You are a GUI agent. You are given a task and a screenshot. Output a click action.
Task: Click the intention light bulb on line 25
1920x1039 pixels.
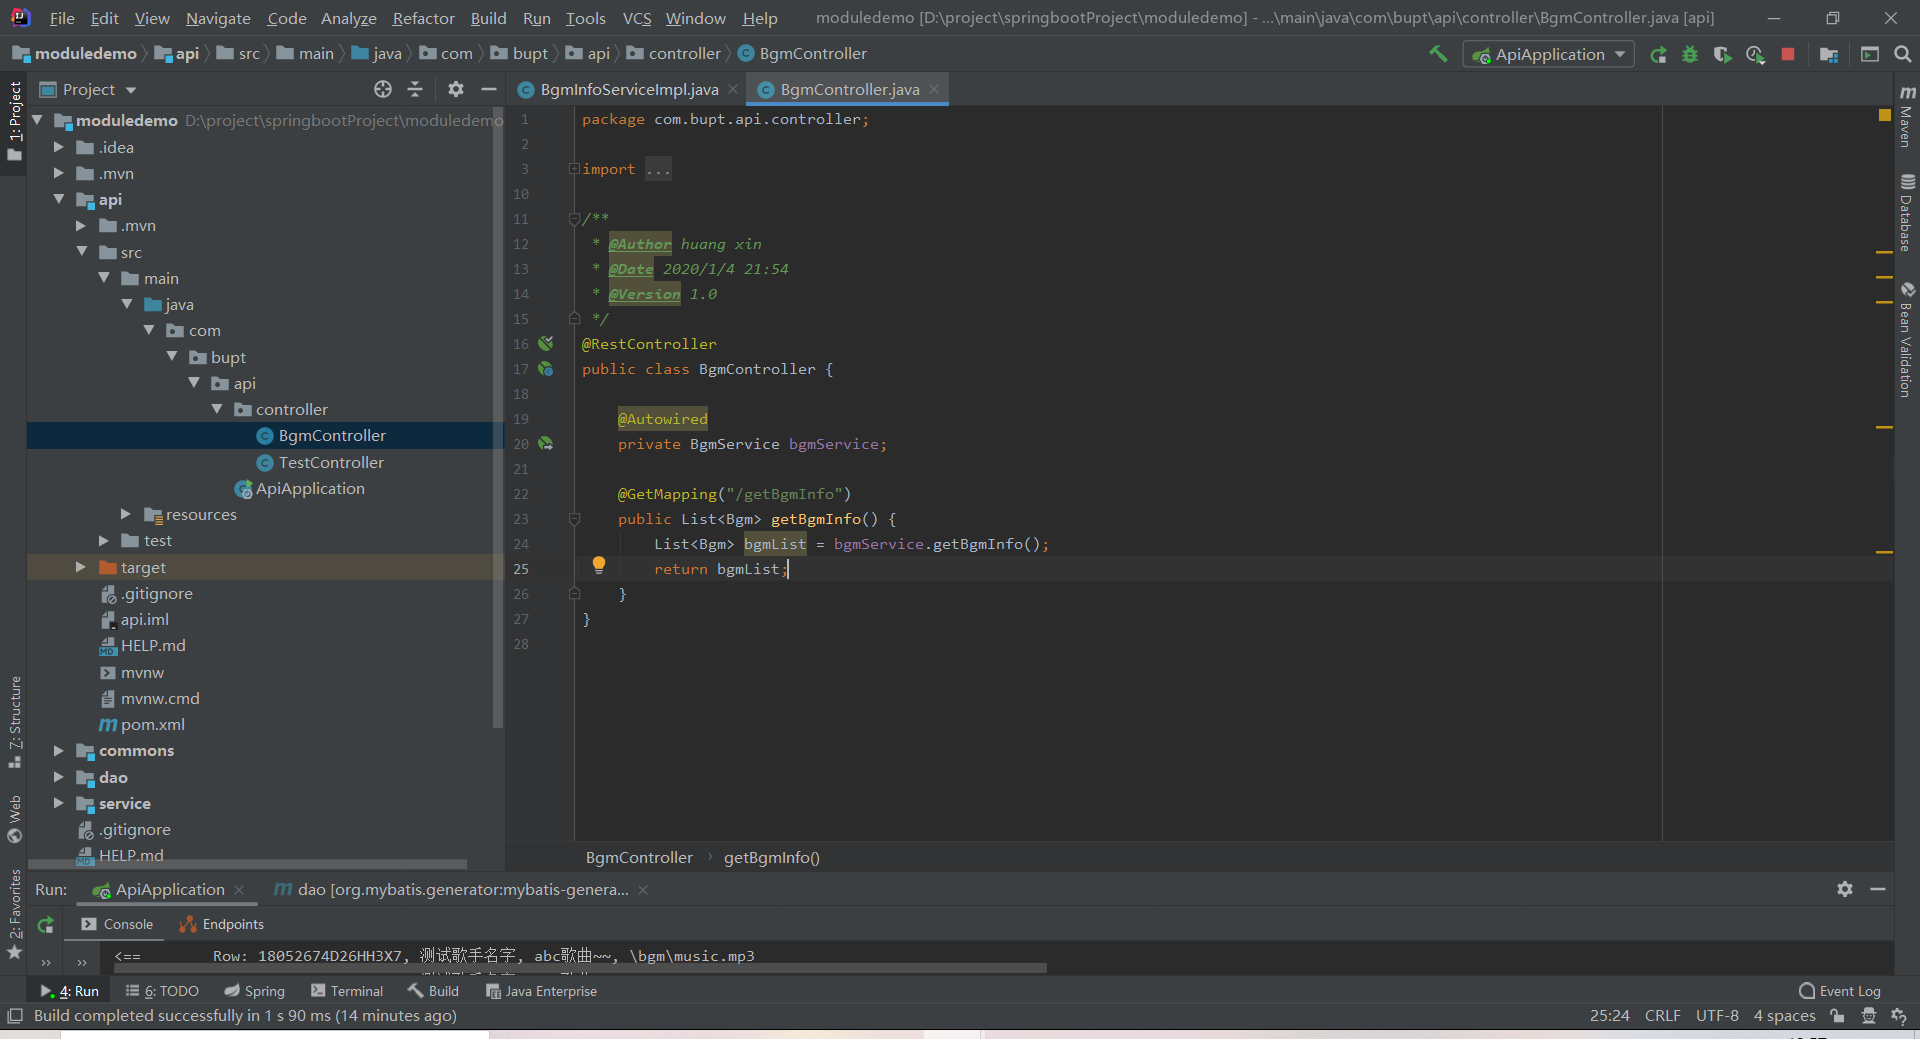coord(599,565)
